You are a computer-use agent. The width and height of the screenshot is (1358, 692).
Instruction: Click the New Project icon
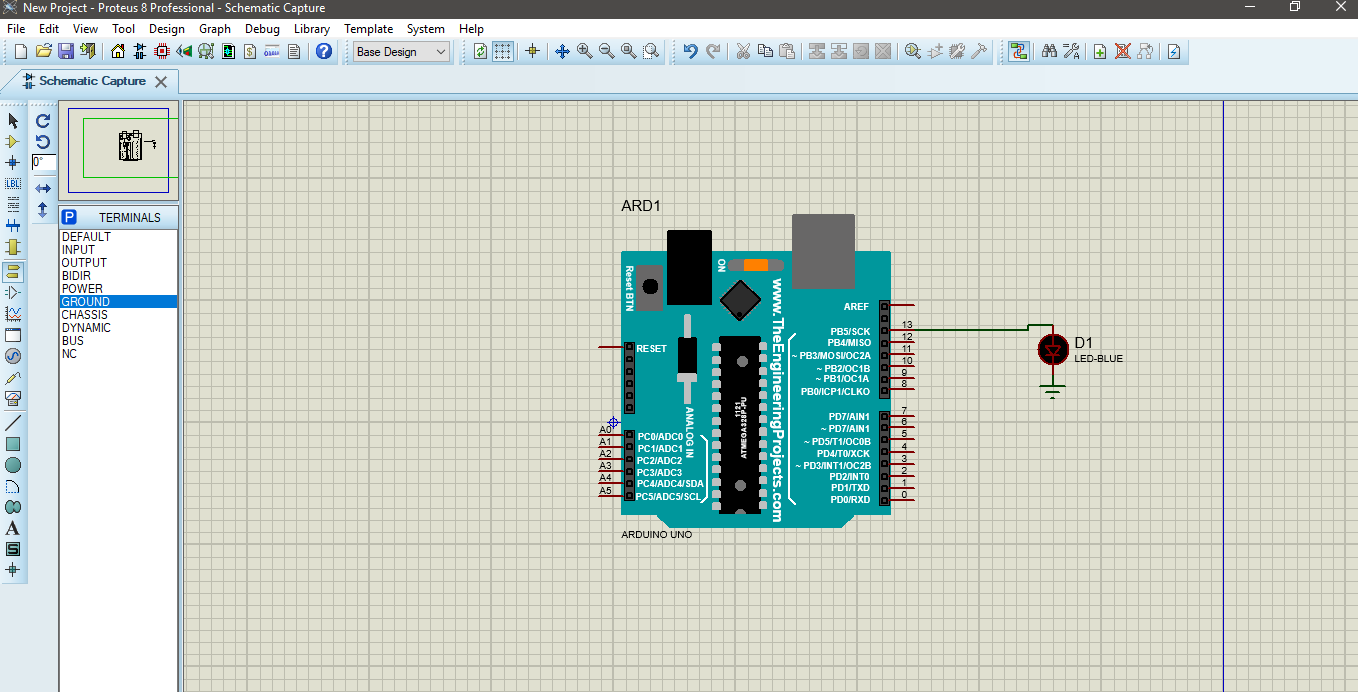[21, 51]
